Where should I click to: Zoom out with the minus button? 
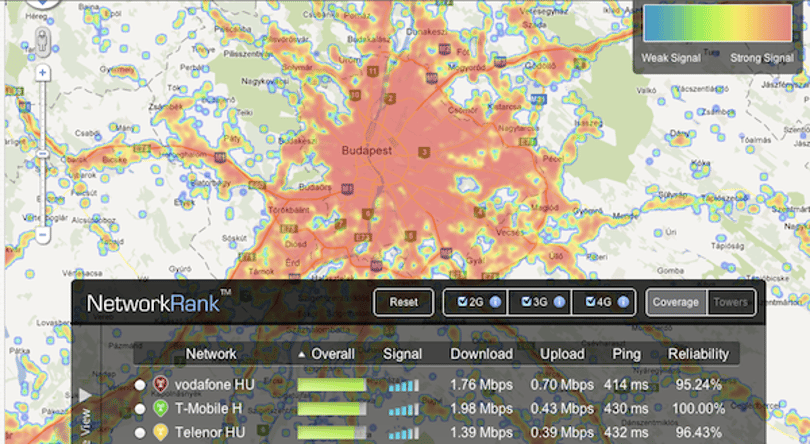(x=42, y=234)
